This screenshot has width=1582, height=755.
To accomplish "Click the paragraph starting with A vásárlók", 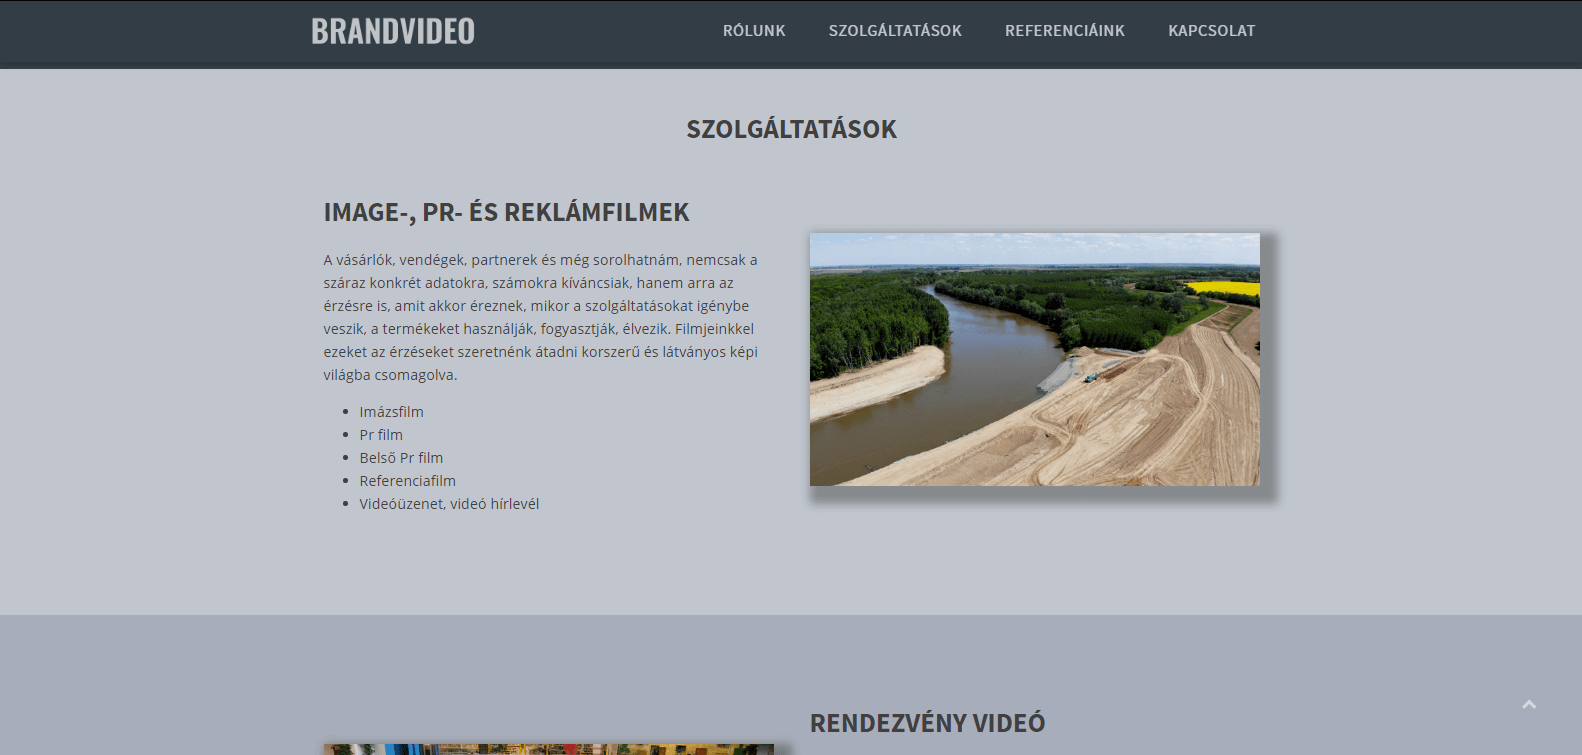I will (x=540, y=317).
